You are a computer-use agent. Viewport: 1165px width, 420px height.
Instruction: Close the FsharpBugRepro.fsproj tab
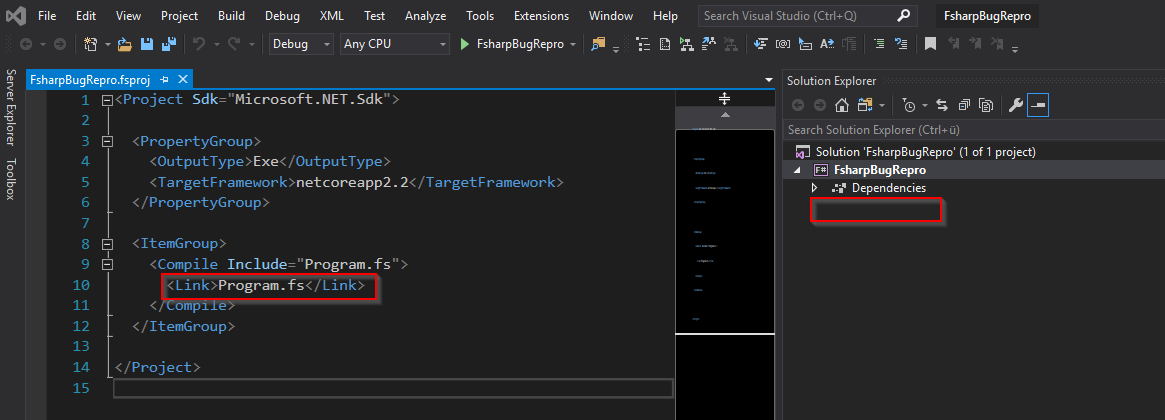[182, 80]
